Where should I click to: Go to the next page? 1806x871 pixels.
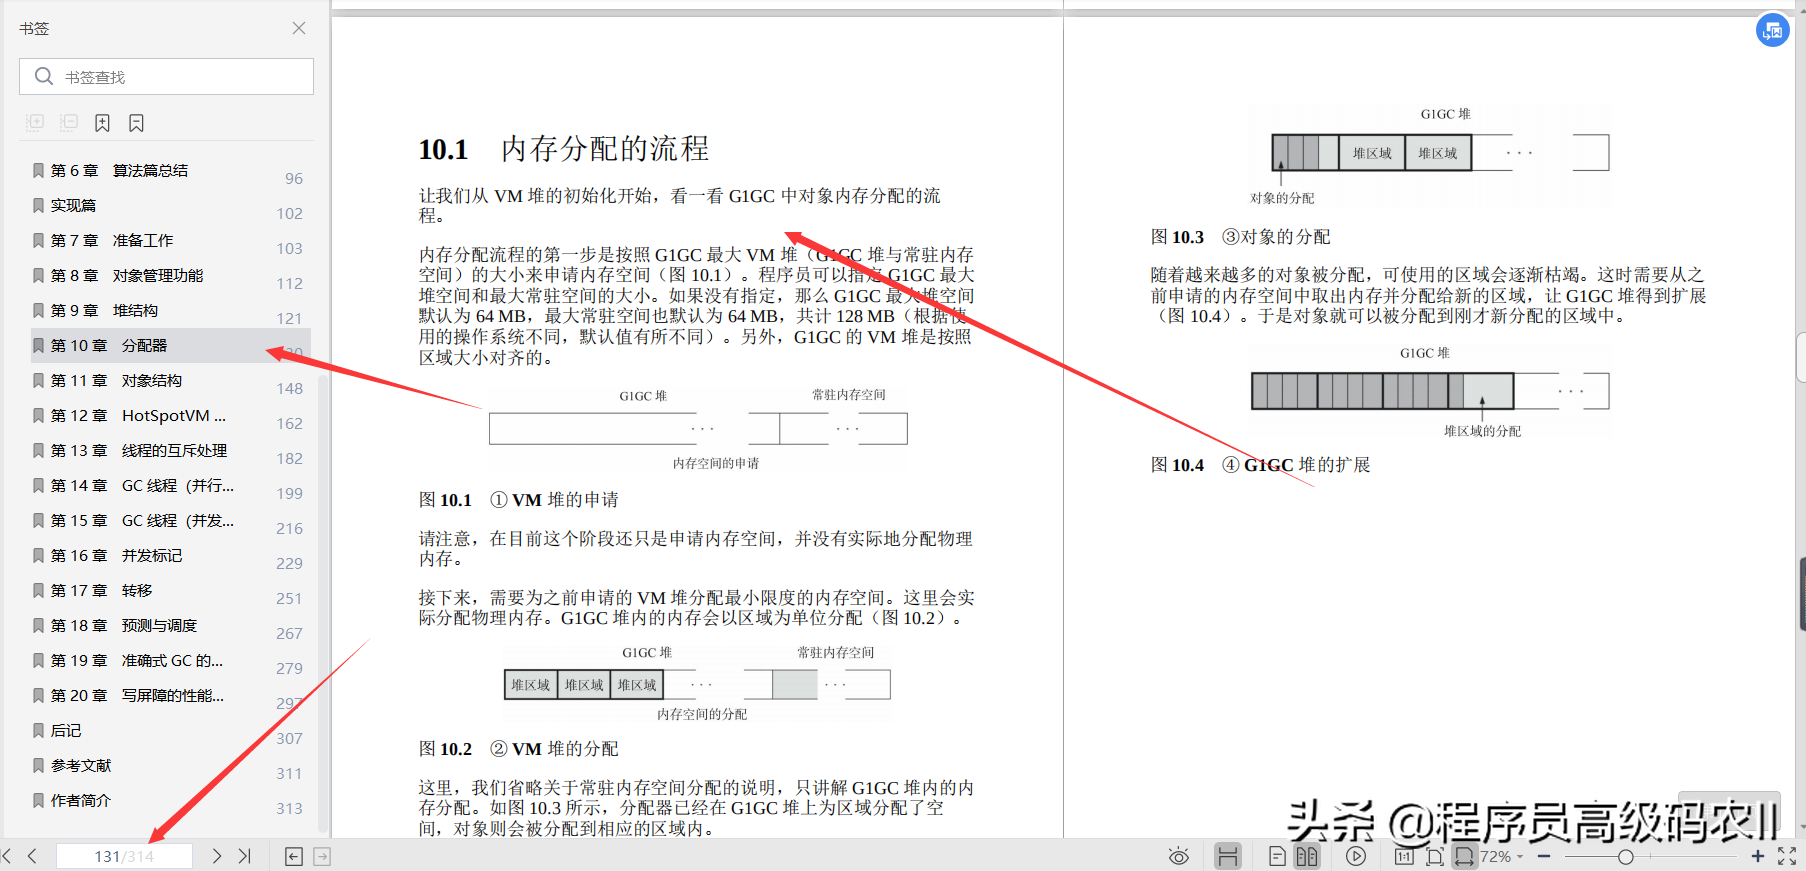(x=216, y=856)
